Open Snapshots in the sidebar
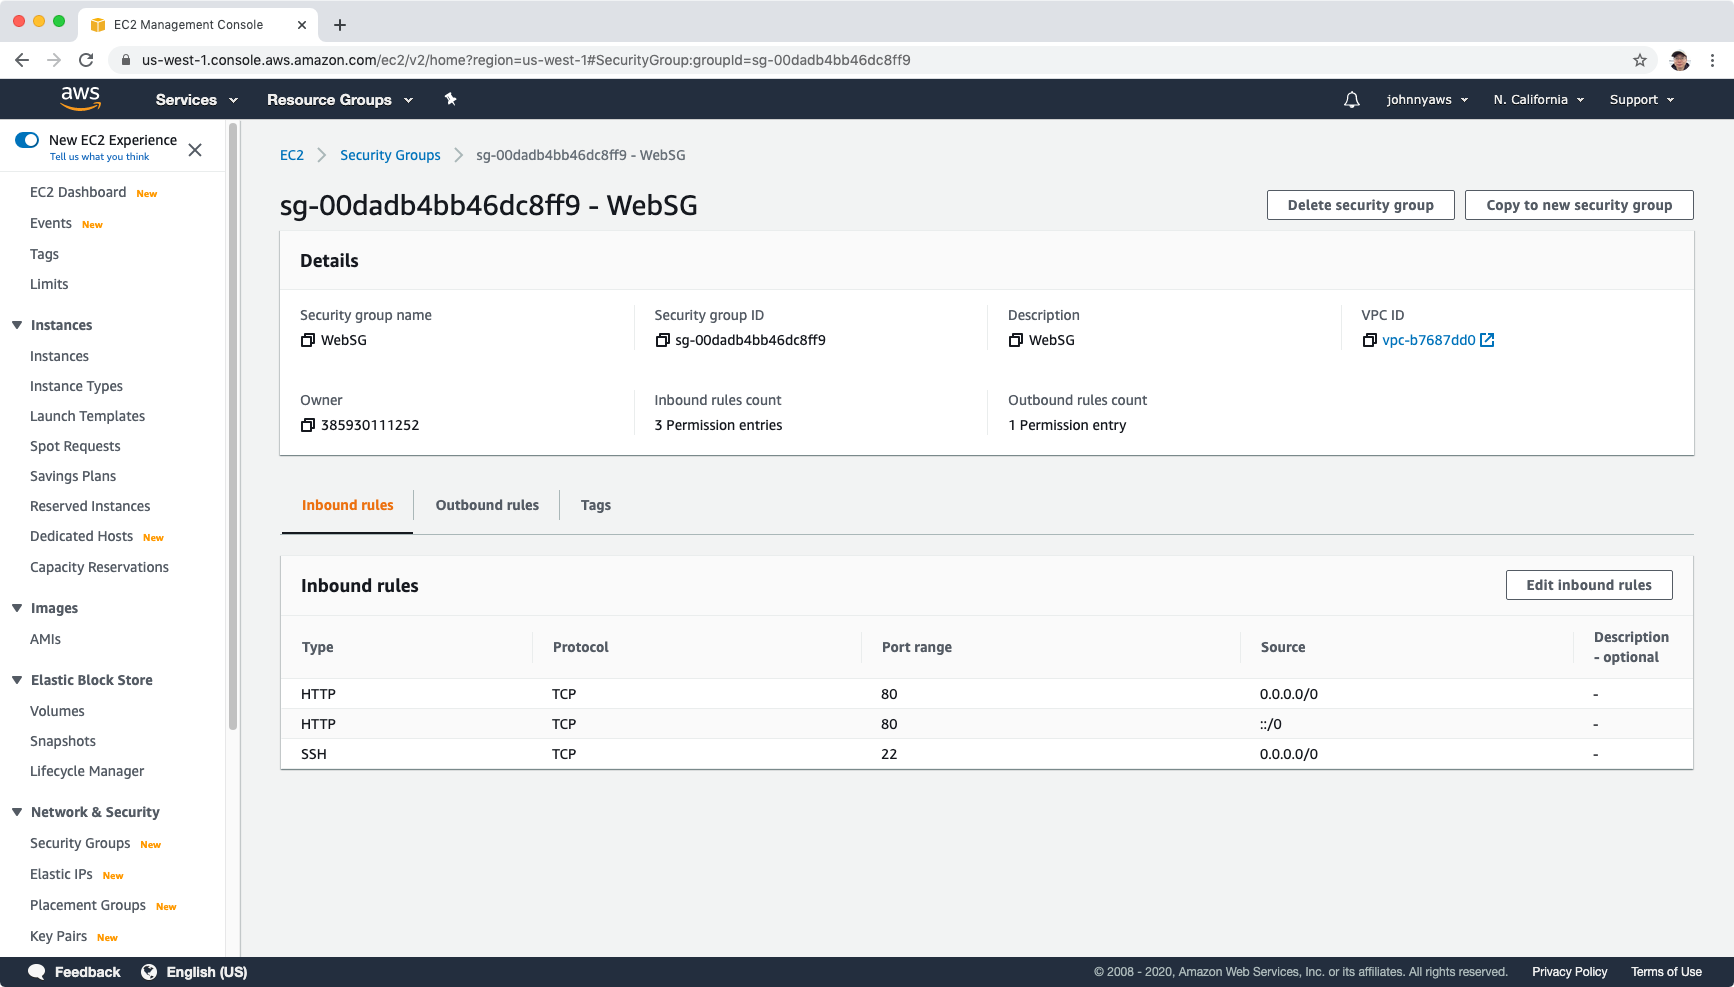The height and width of the screenshot is (987, 1734). click(x=63, y=741)
